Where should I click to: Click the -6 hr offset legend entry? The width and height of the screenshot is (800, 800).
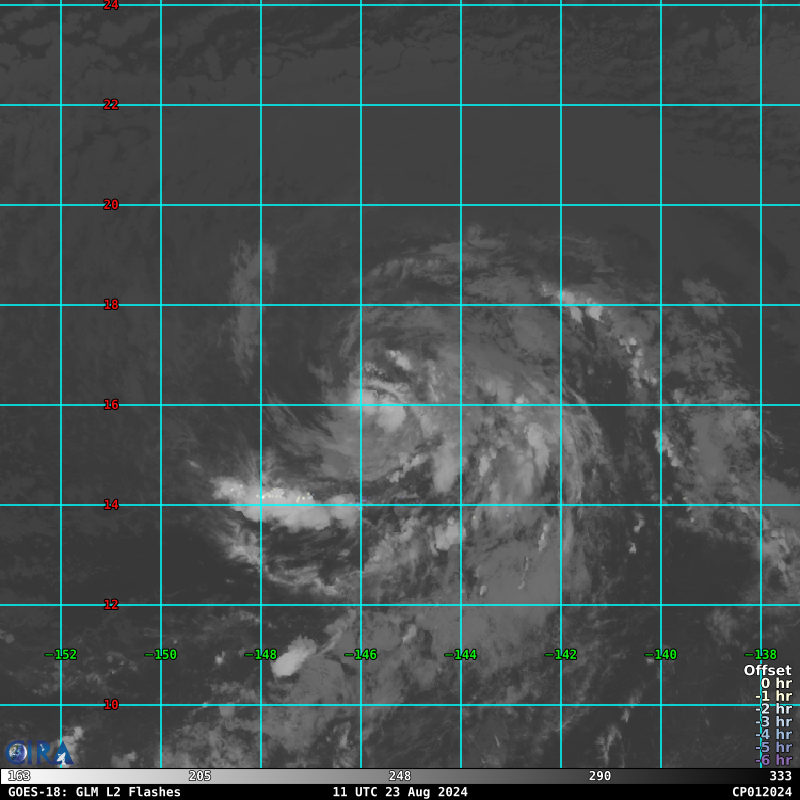(773, 760)
